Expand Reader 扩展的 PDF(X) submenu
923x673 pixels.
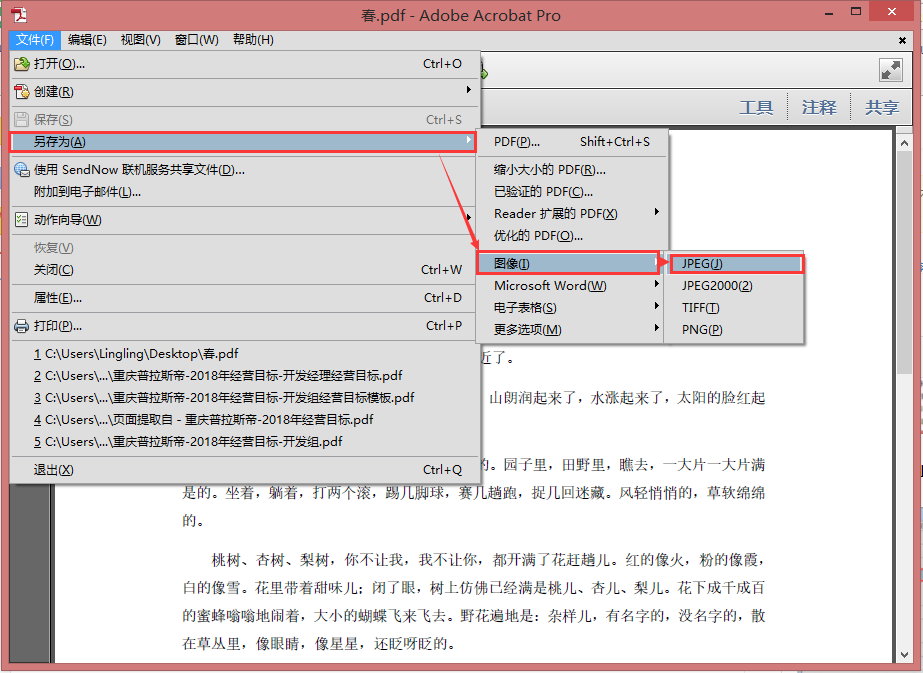point(572,214)
